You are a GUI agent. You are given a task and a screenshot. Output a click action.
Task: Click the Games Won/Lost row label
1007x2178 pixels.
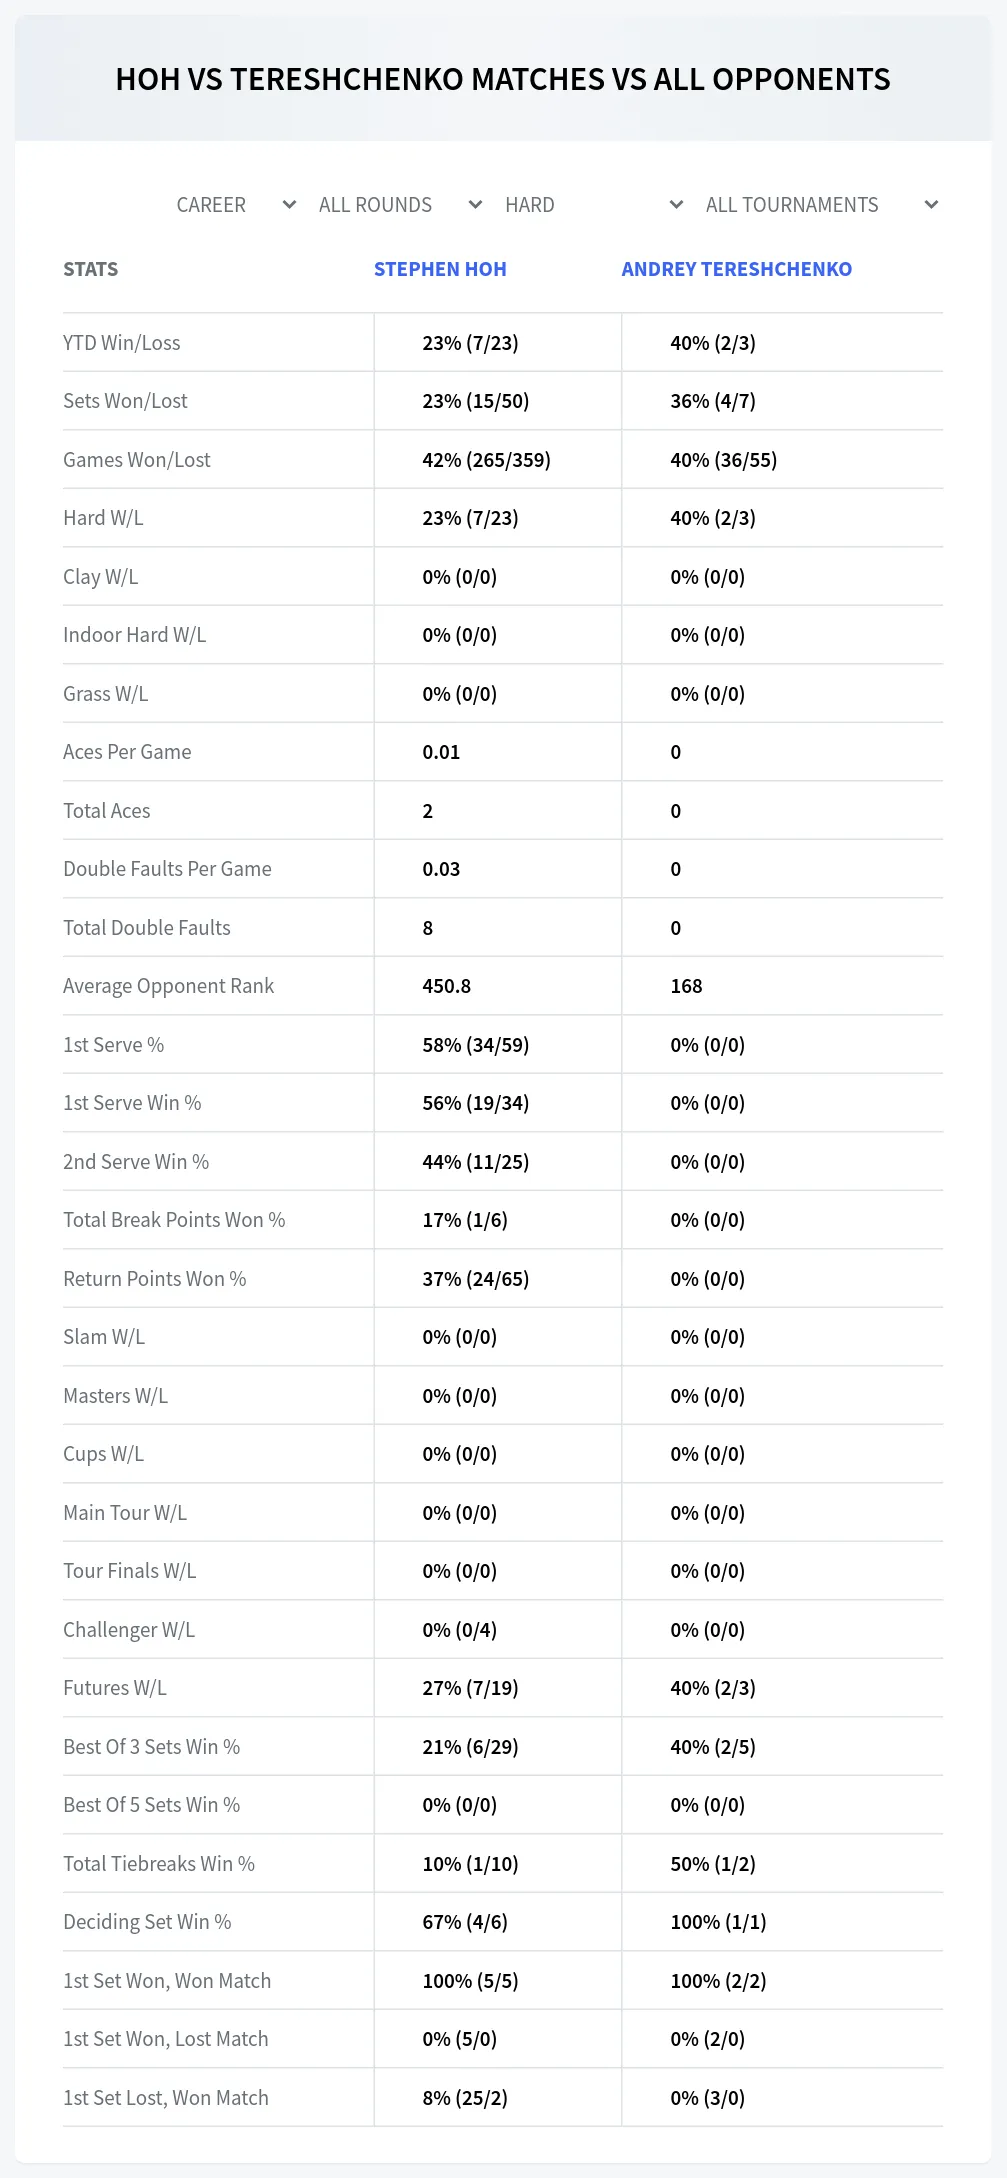(137, 460)
